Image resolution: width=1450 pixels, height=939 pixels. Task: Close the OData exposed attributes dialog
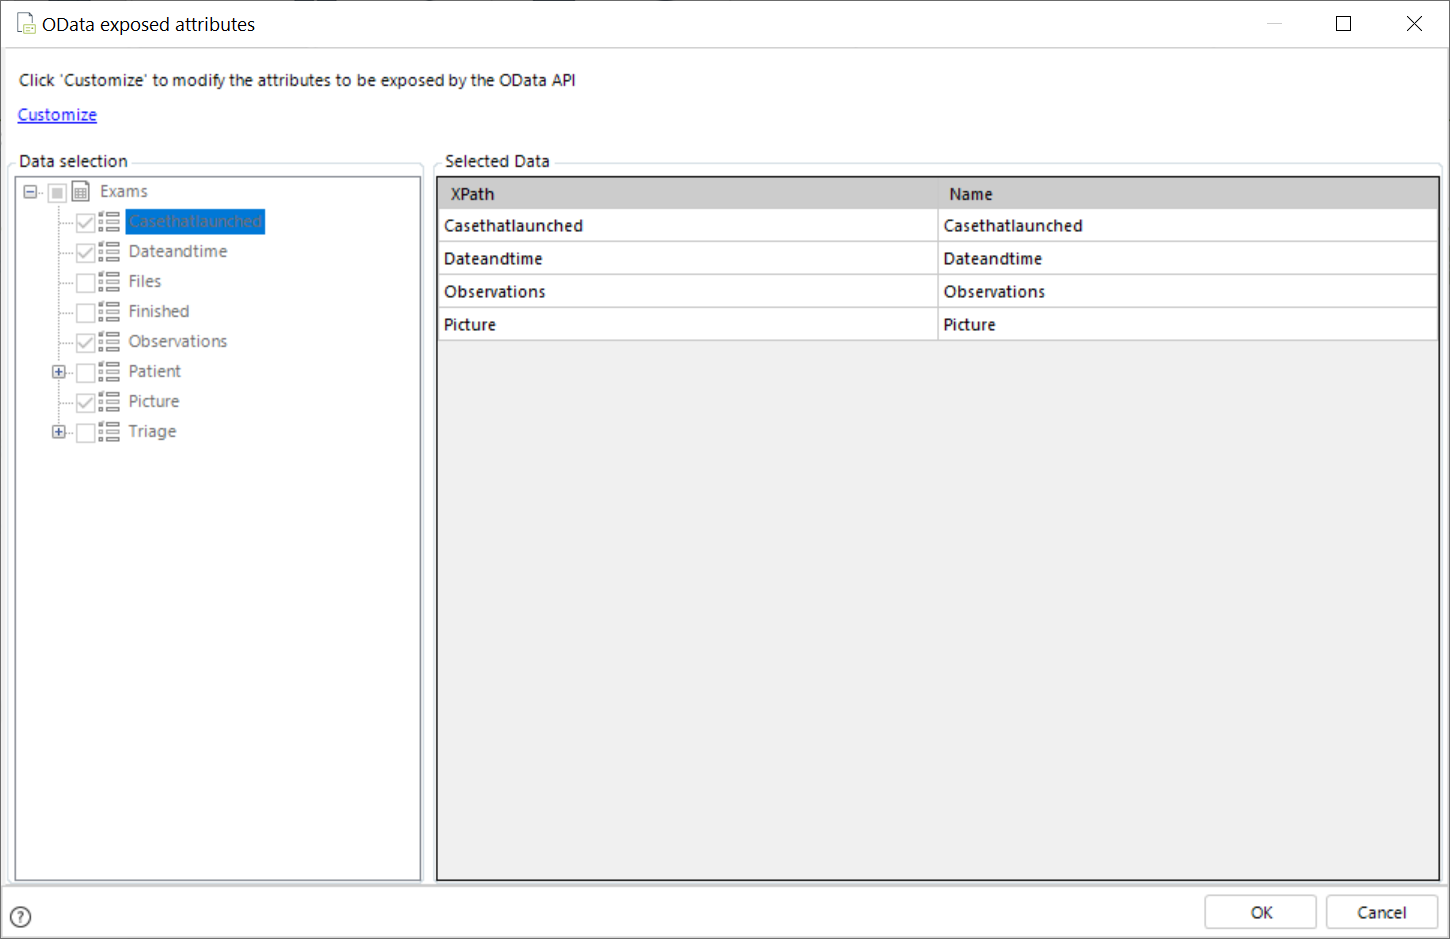tap(1414, 23)
